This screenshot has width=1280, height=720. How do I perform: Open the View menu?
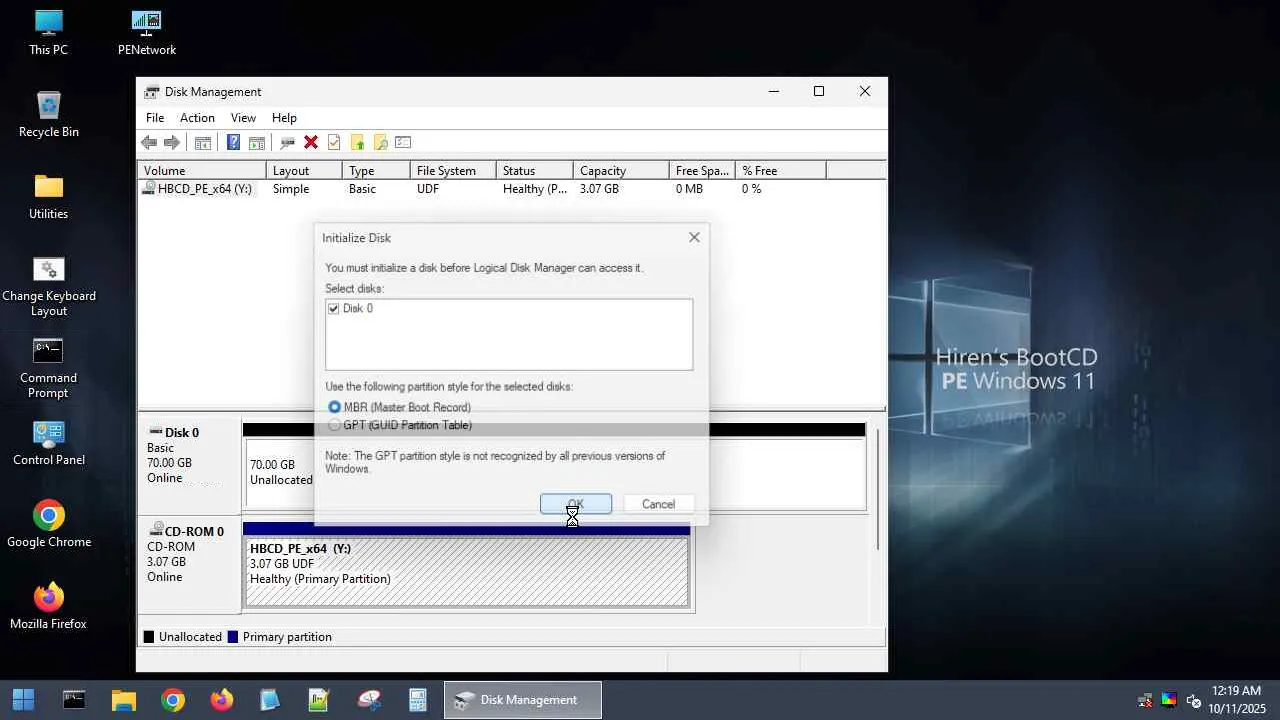click(x=243, y=118)
